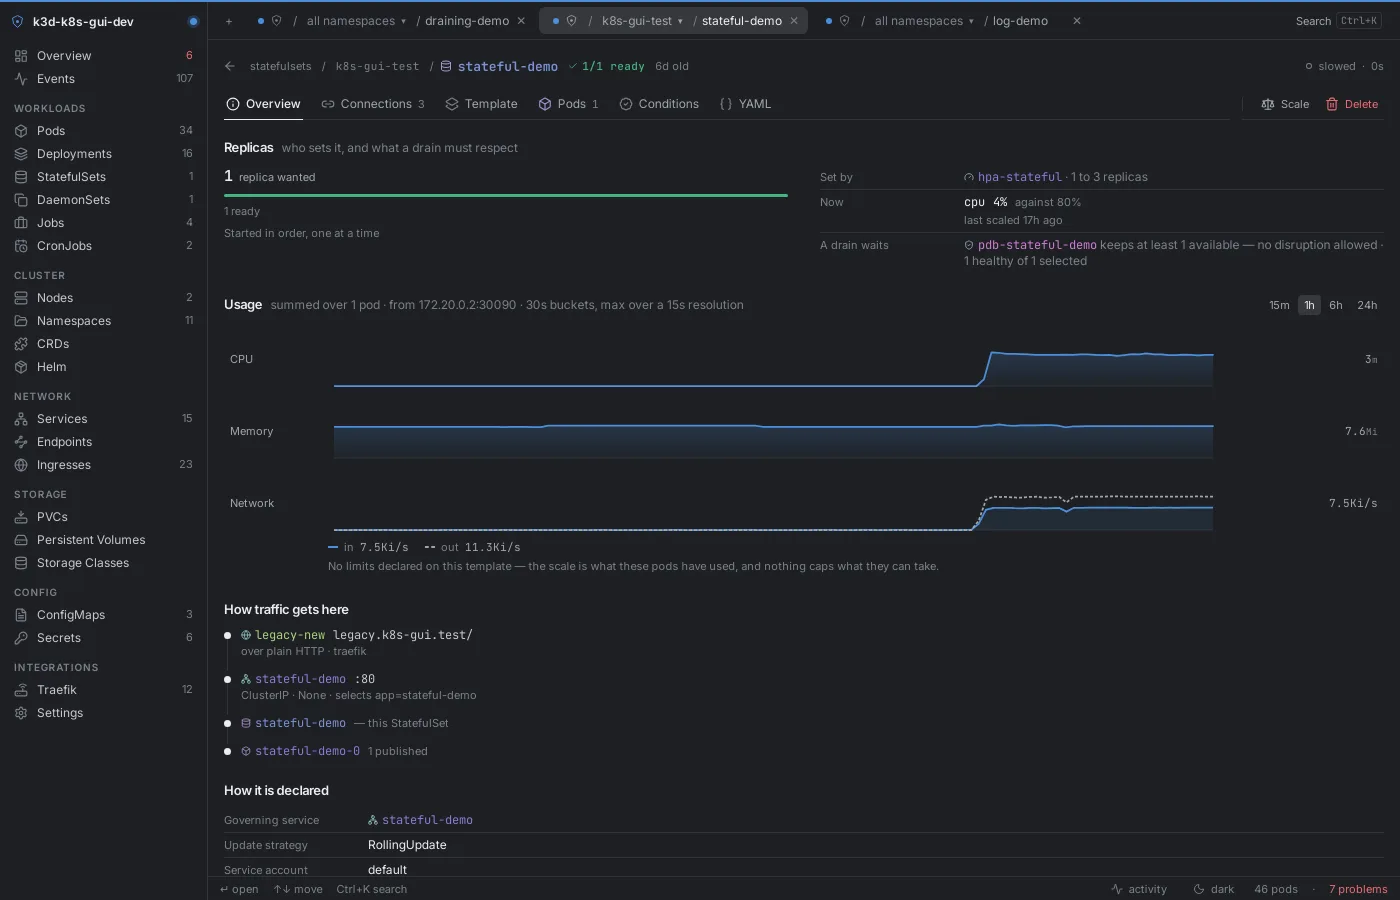Viewport: 1400px width, 900px height.
Task: Open Nodes under Cluster
Action: pyautogui.click(x=103, y=298)
